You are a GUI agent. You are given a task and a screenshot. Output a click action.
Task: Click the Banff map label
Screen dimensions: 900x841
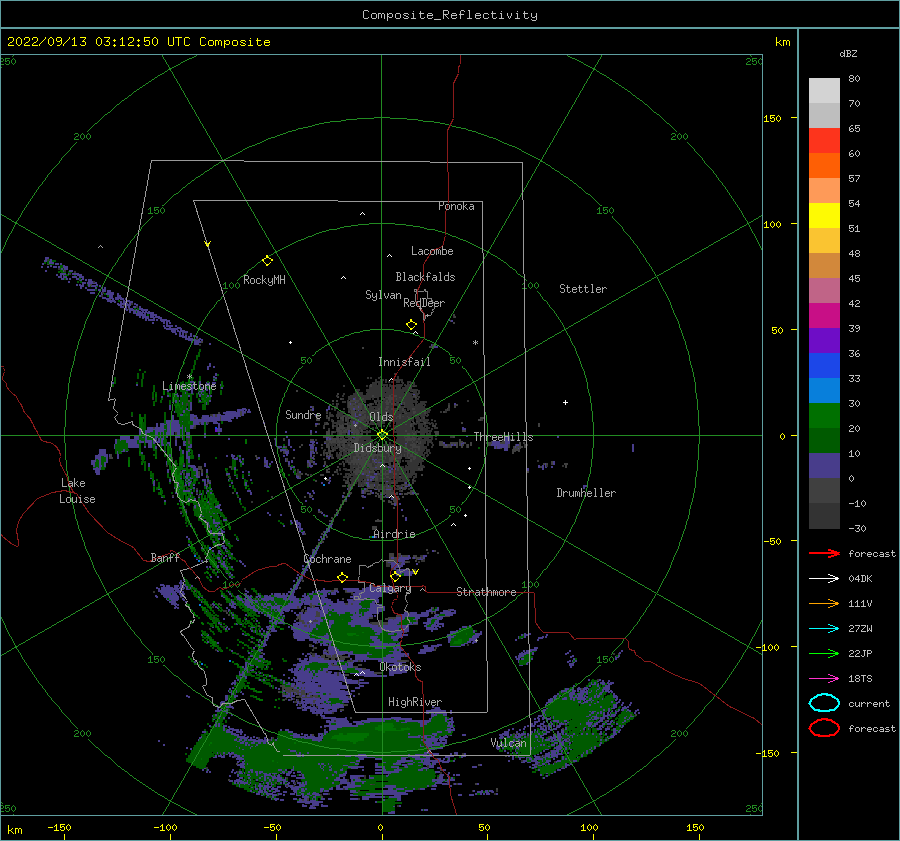165,557
